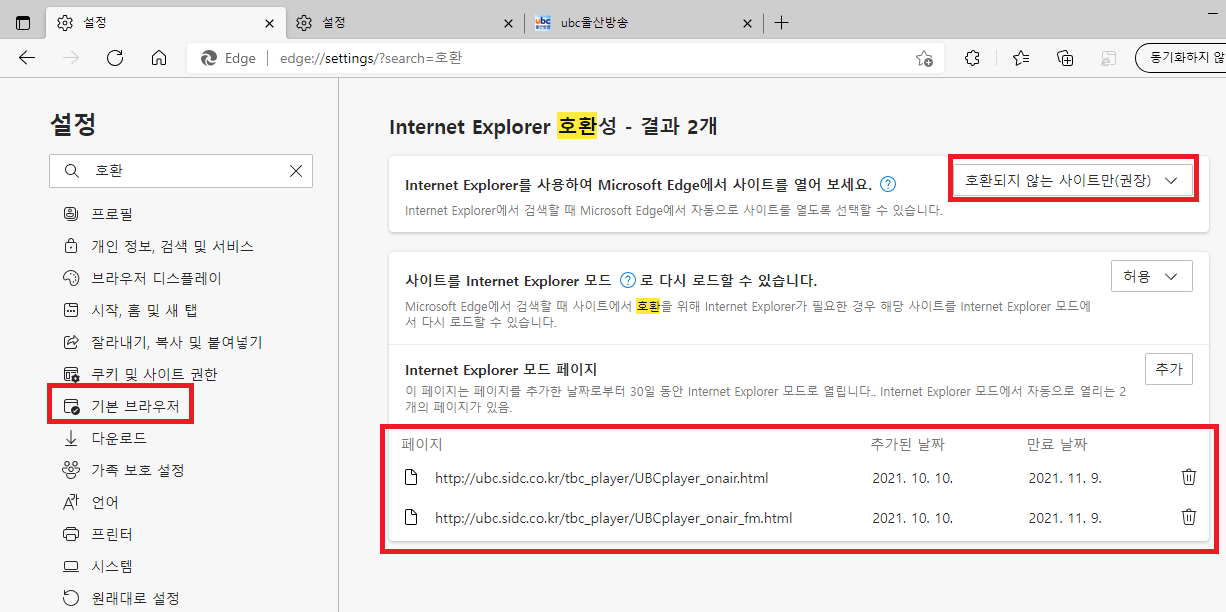
Task: Click the 페이지 column header
Action: click(422, 444)
